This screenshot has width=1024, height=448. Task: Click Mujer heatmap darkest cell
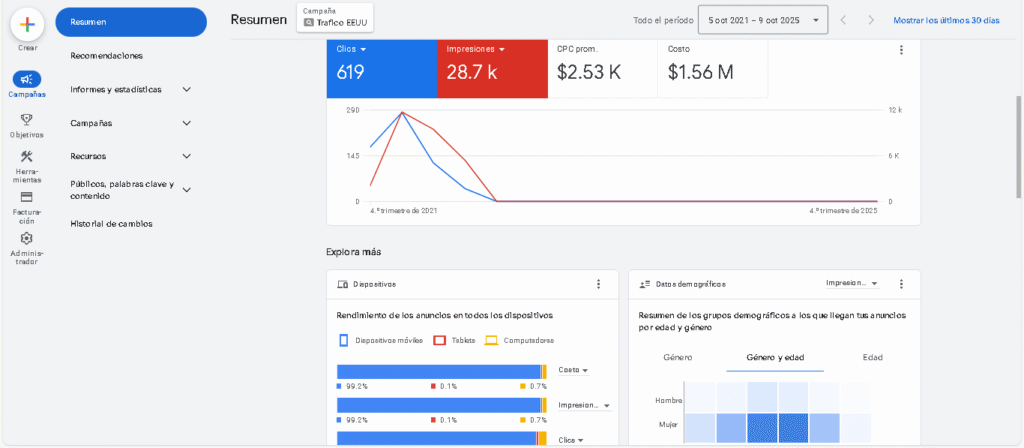pyautogui.click(x=796, y=428)
